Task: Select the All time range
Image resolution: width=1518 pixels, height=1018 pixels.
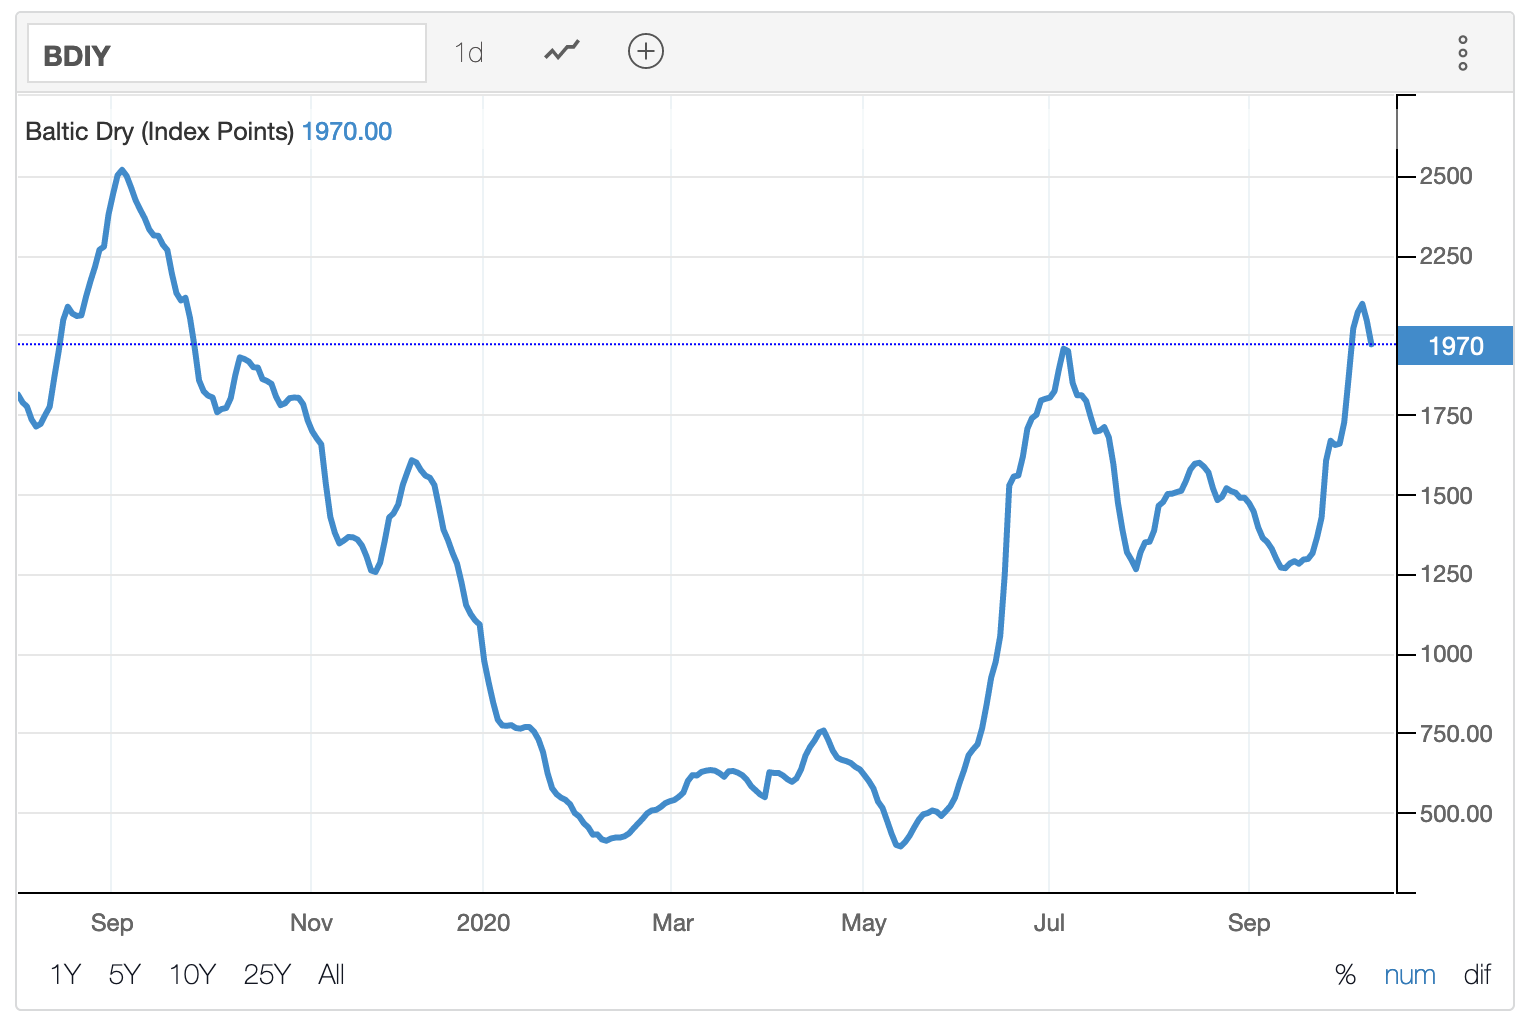Action: point(331,974)
